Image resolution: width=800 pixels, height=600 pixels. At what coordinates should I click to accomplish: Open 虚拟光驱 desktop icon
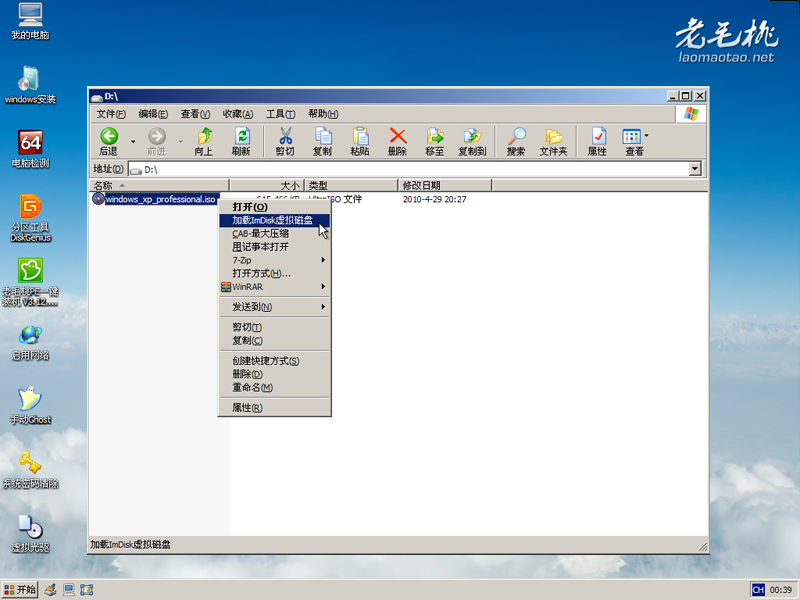pos(30,534)
